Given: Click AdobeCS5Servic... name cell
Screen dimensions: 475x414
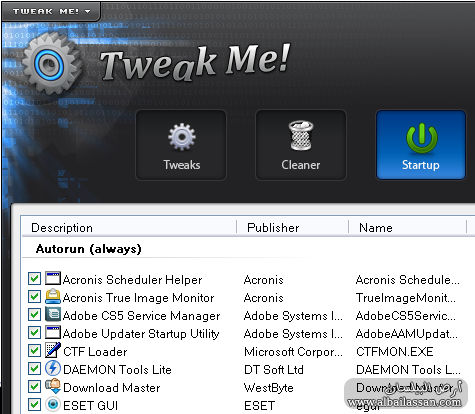Looking at the screenshot, I should tap(406, 316).
